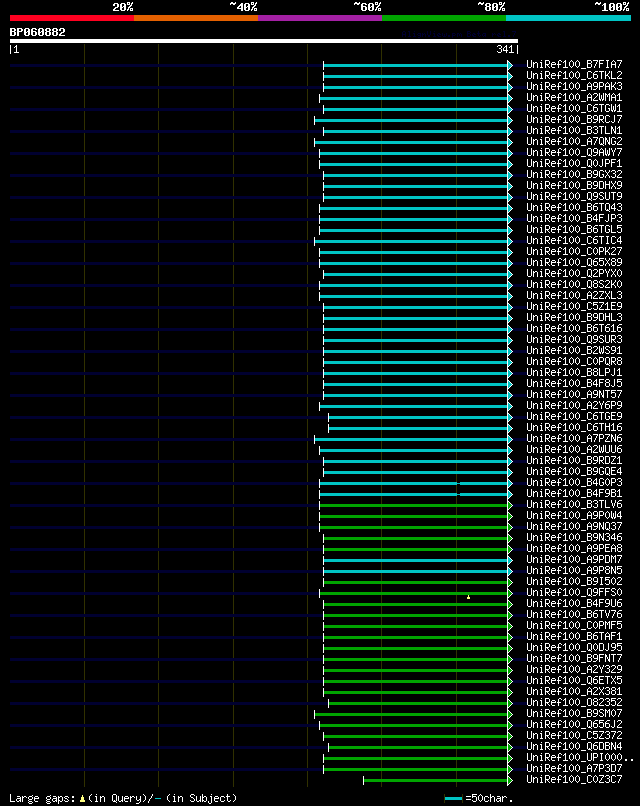Select the UniRef100_B9RDZ1 label
The height and width of the screenshot is (806, 640).
574,461
